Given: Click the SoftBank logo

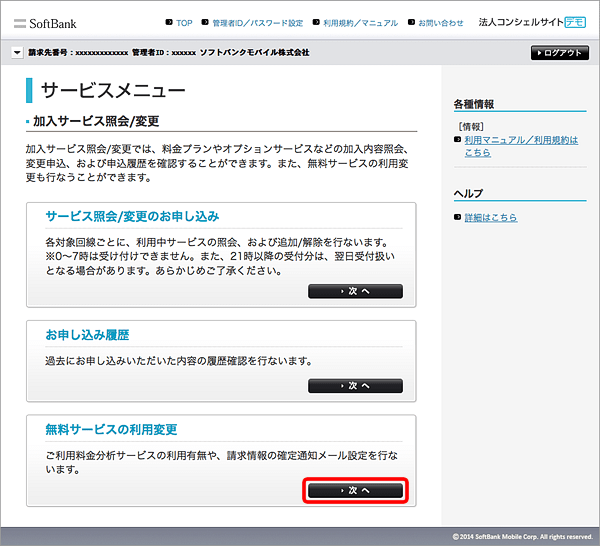Looking at the screenshot, I should click(44, 22).
